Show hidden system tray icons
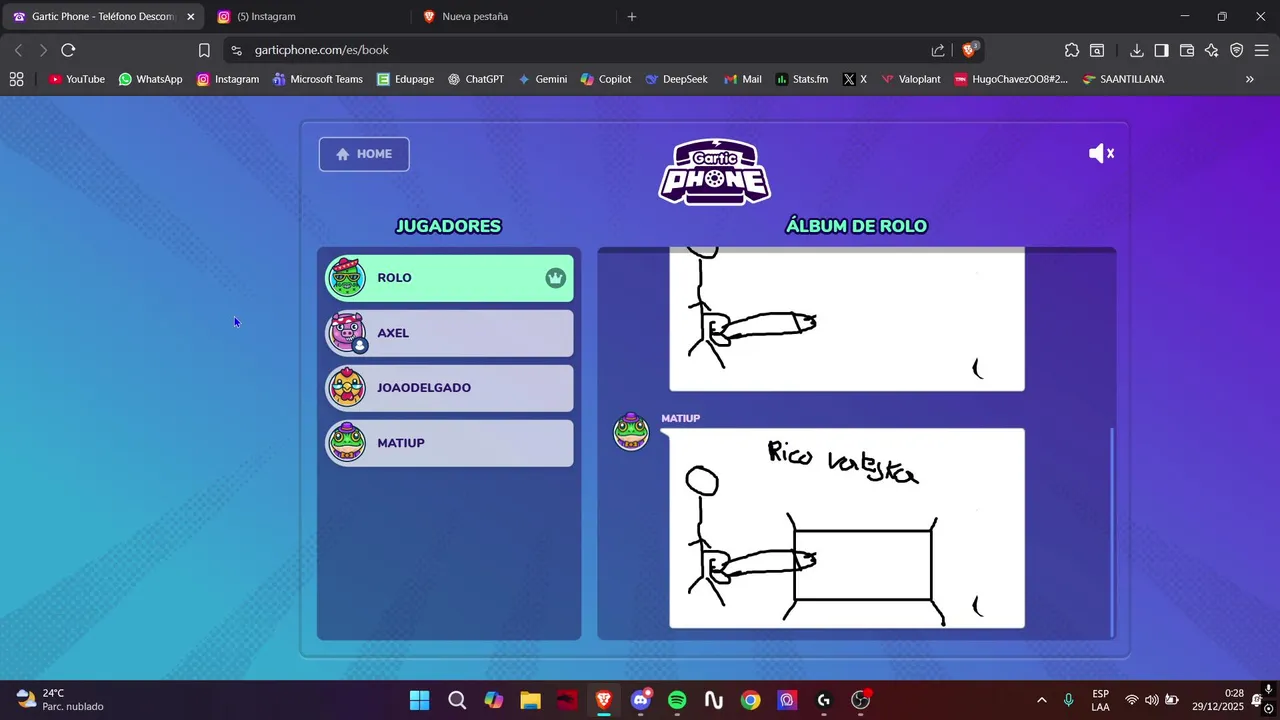Image resolution: width=1280 pixels, height=720 pixels. (x=1042, y=700)
